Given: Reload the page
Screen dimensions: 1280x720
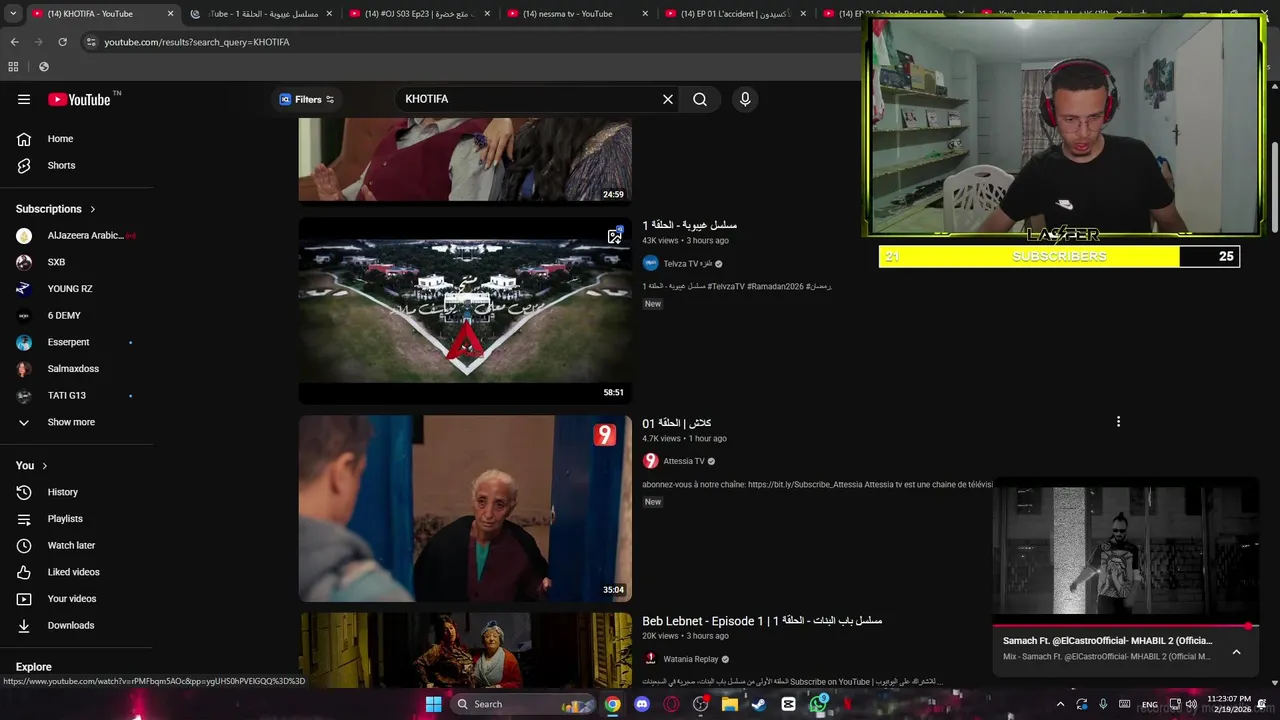Looking at the screenshot, I should [62, 42].
